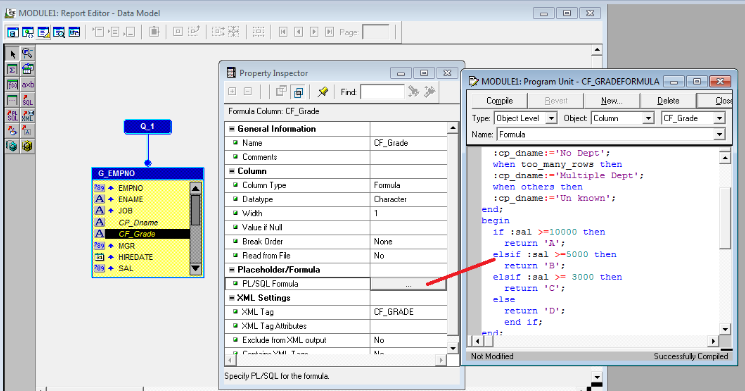Screen dimensions: 745x391
Task: Click the Page number input field
Action: 375,32
